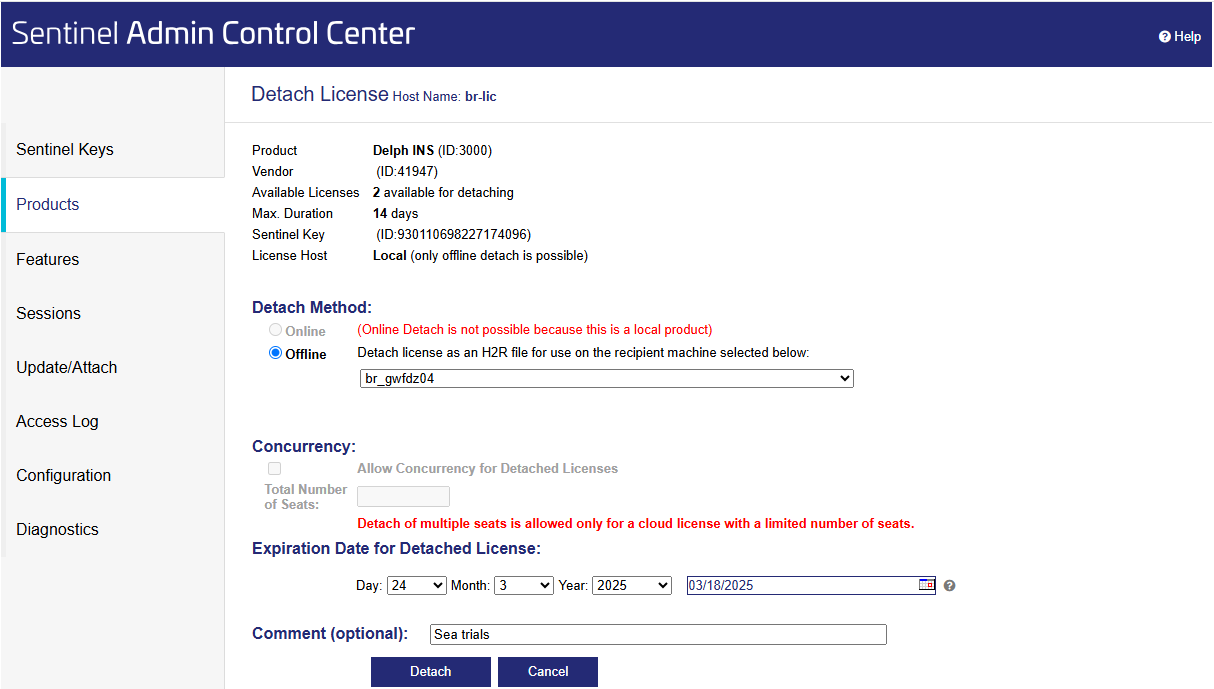This screenshot has width=1214, height=689.
Task: Click the Comment field containing Sea trials
Action: pyautogui.click(x=657, y=634)
